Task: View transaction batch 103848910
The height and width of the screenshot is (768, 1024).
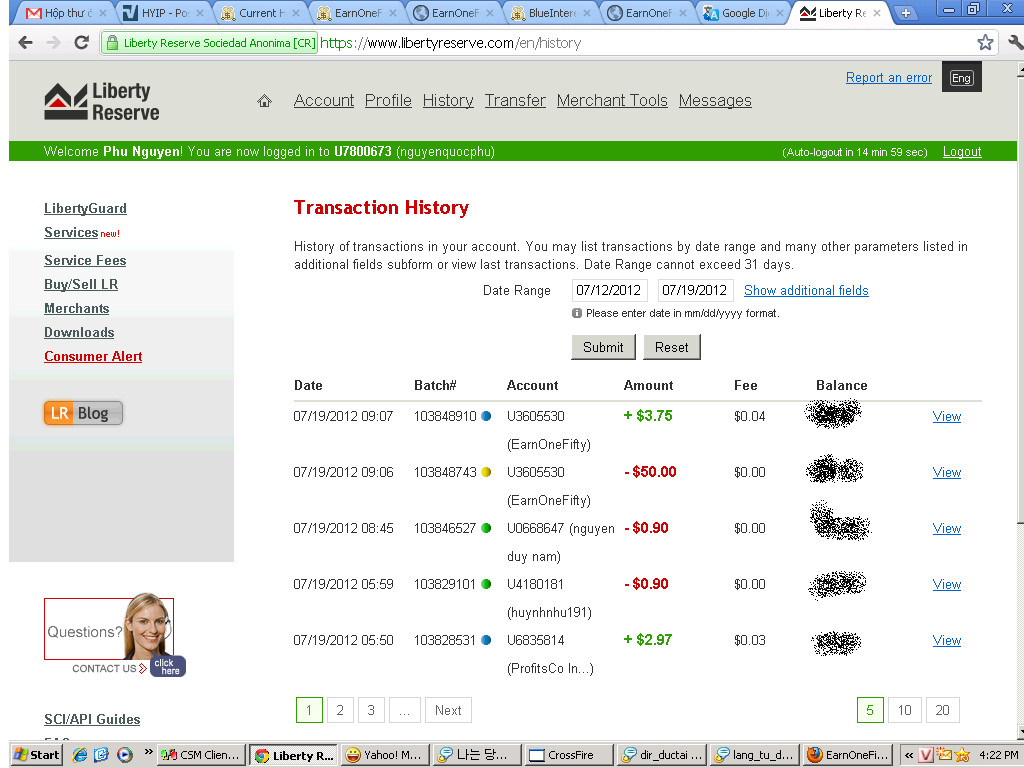Action: 946,416
